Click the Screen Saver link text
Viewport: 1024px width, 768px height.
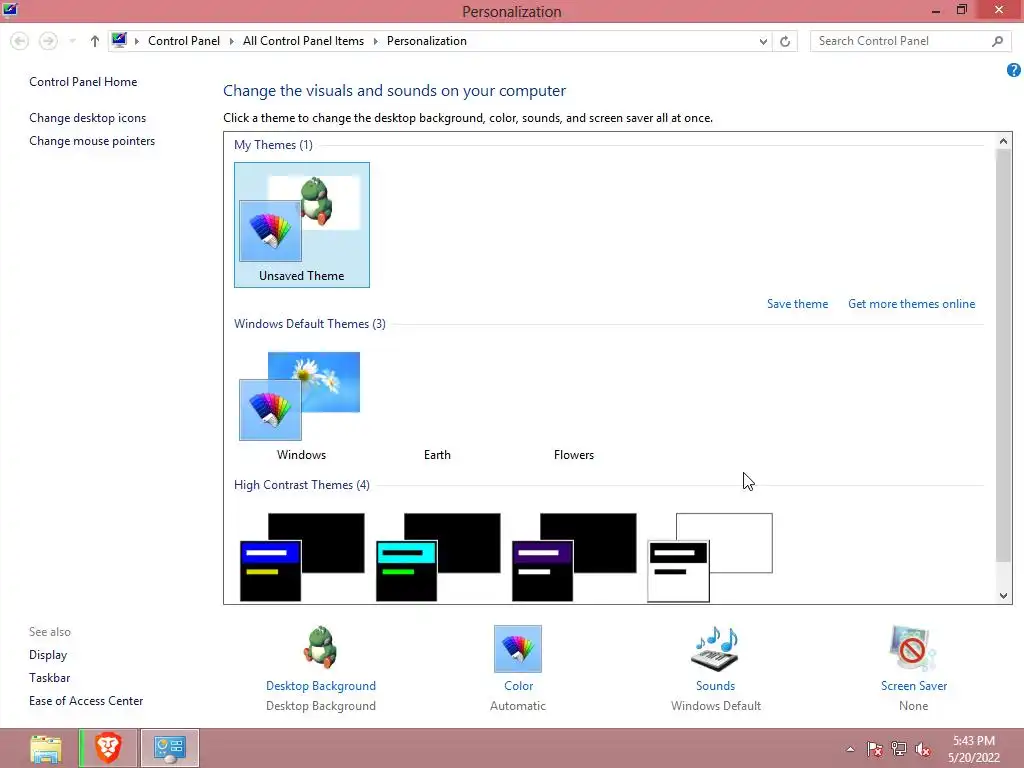914,686
